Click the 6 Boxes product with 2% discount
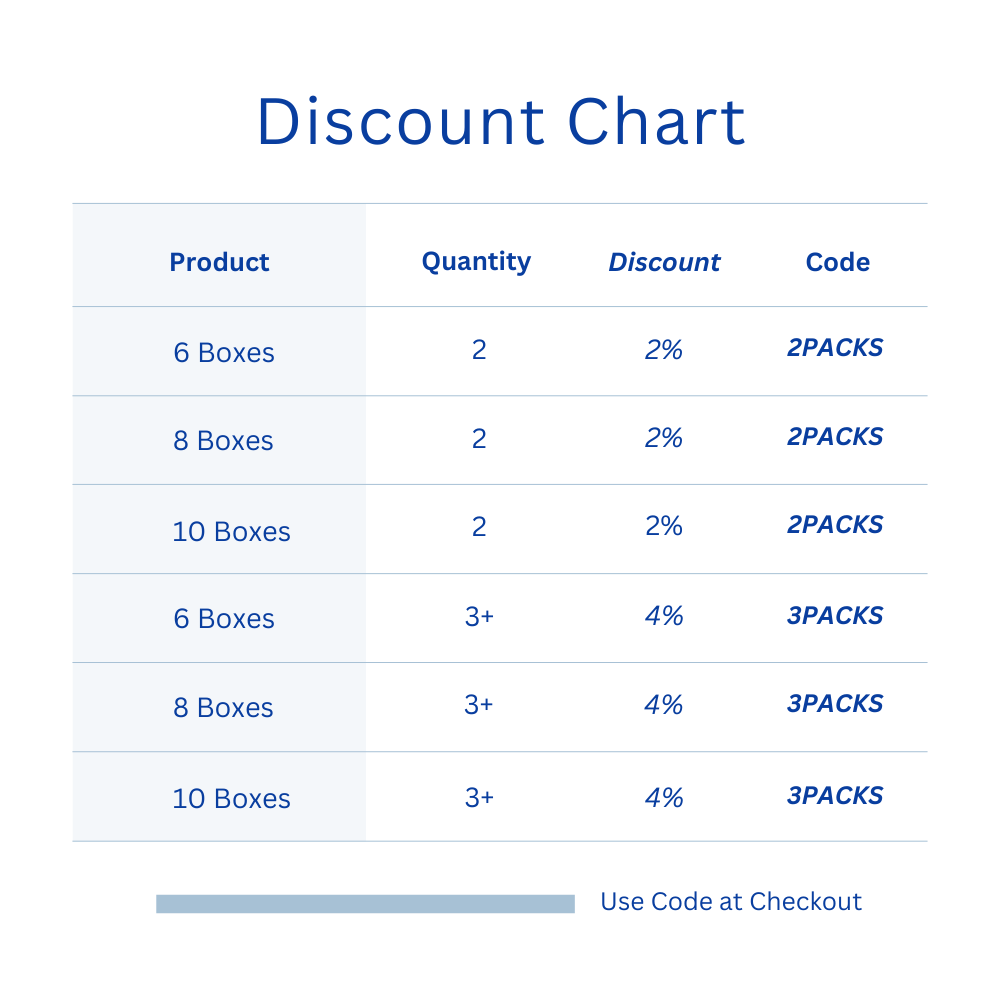 pos(224,352)
